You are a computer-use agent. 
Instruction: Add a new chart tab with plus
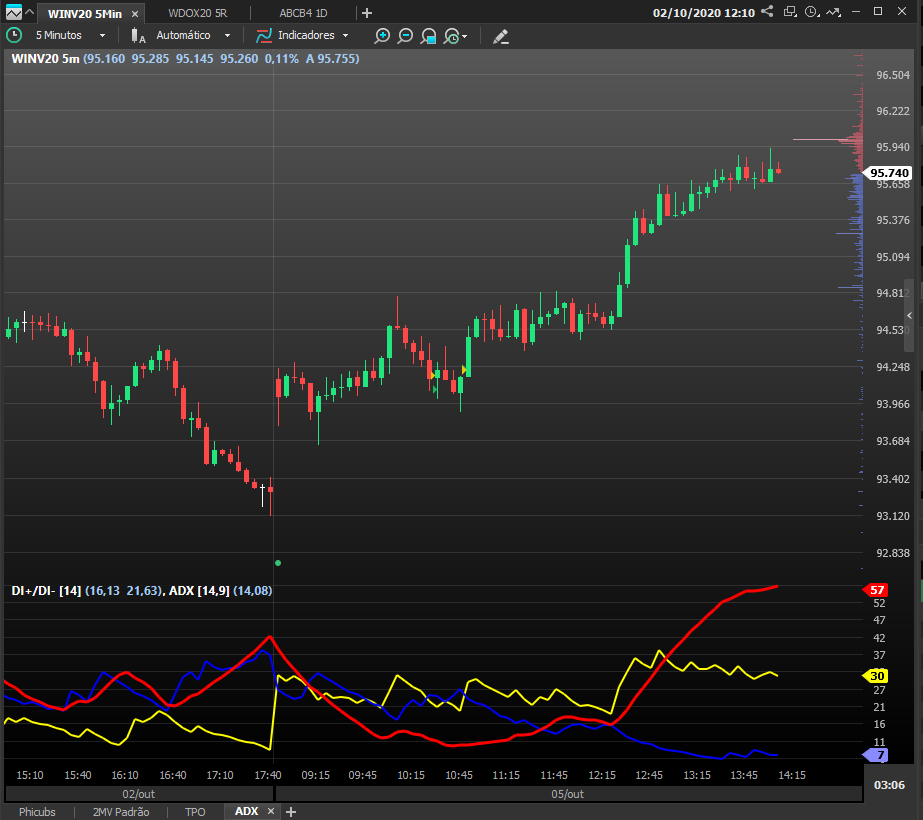click(367, 13)
